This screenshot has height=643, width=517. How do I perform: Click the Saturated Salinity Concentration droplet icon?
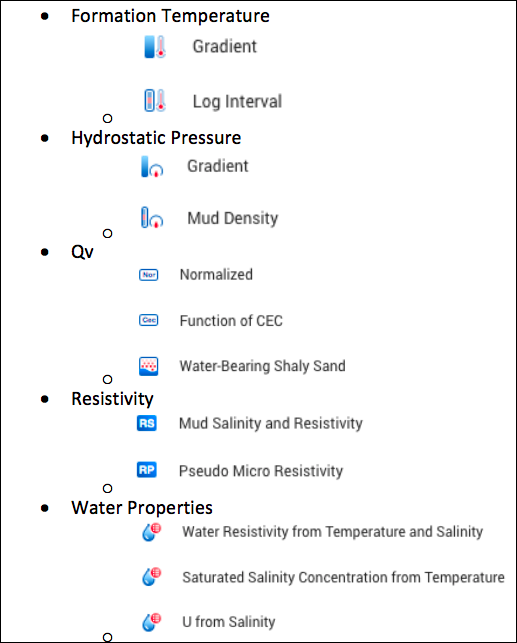pos(151,577)
